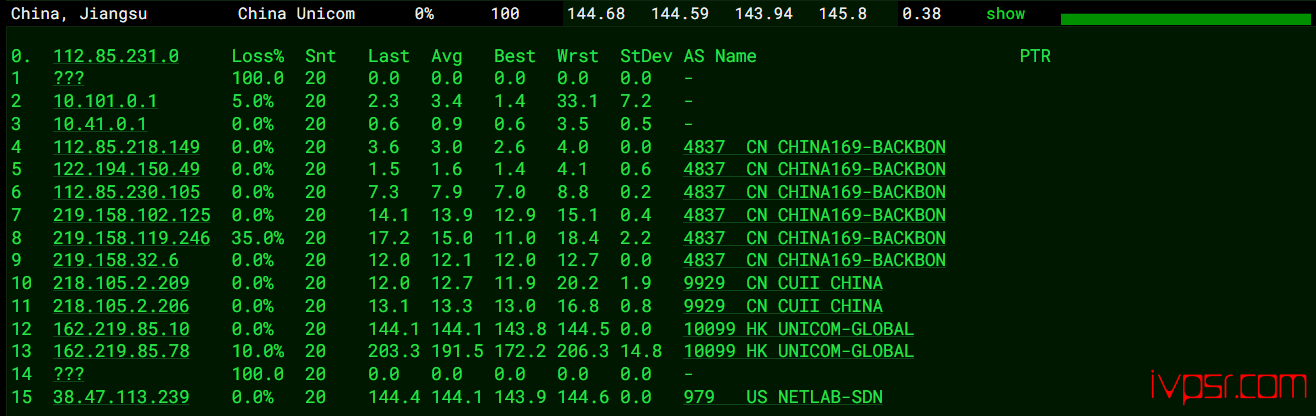Image resolution: width=1316 pixels, height=416 pixels.
Task: Open hop 9 address 219.158.32.6
Action: [x=116, y=260]
